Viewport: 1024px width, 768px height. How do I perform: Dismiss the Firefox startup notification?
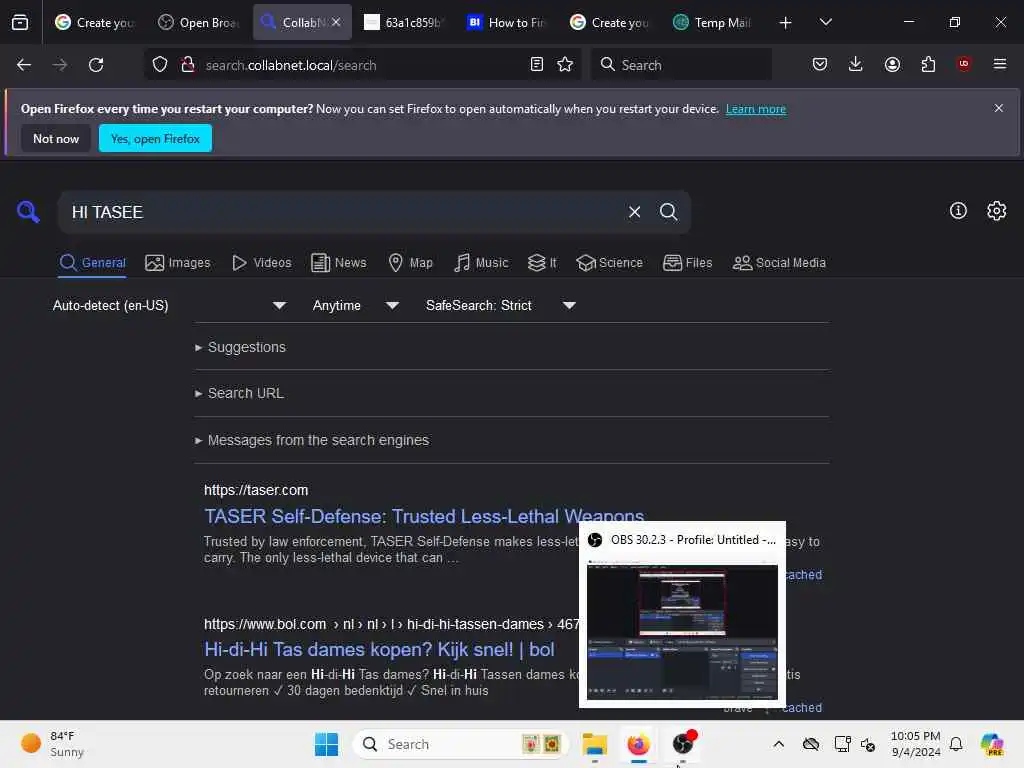pyautogui.click(x=999, y=108)
